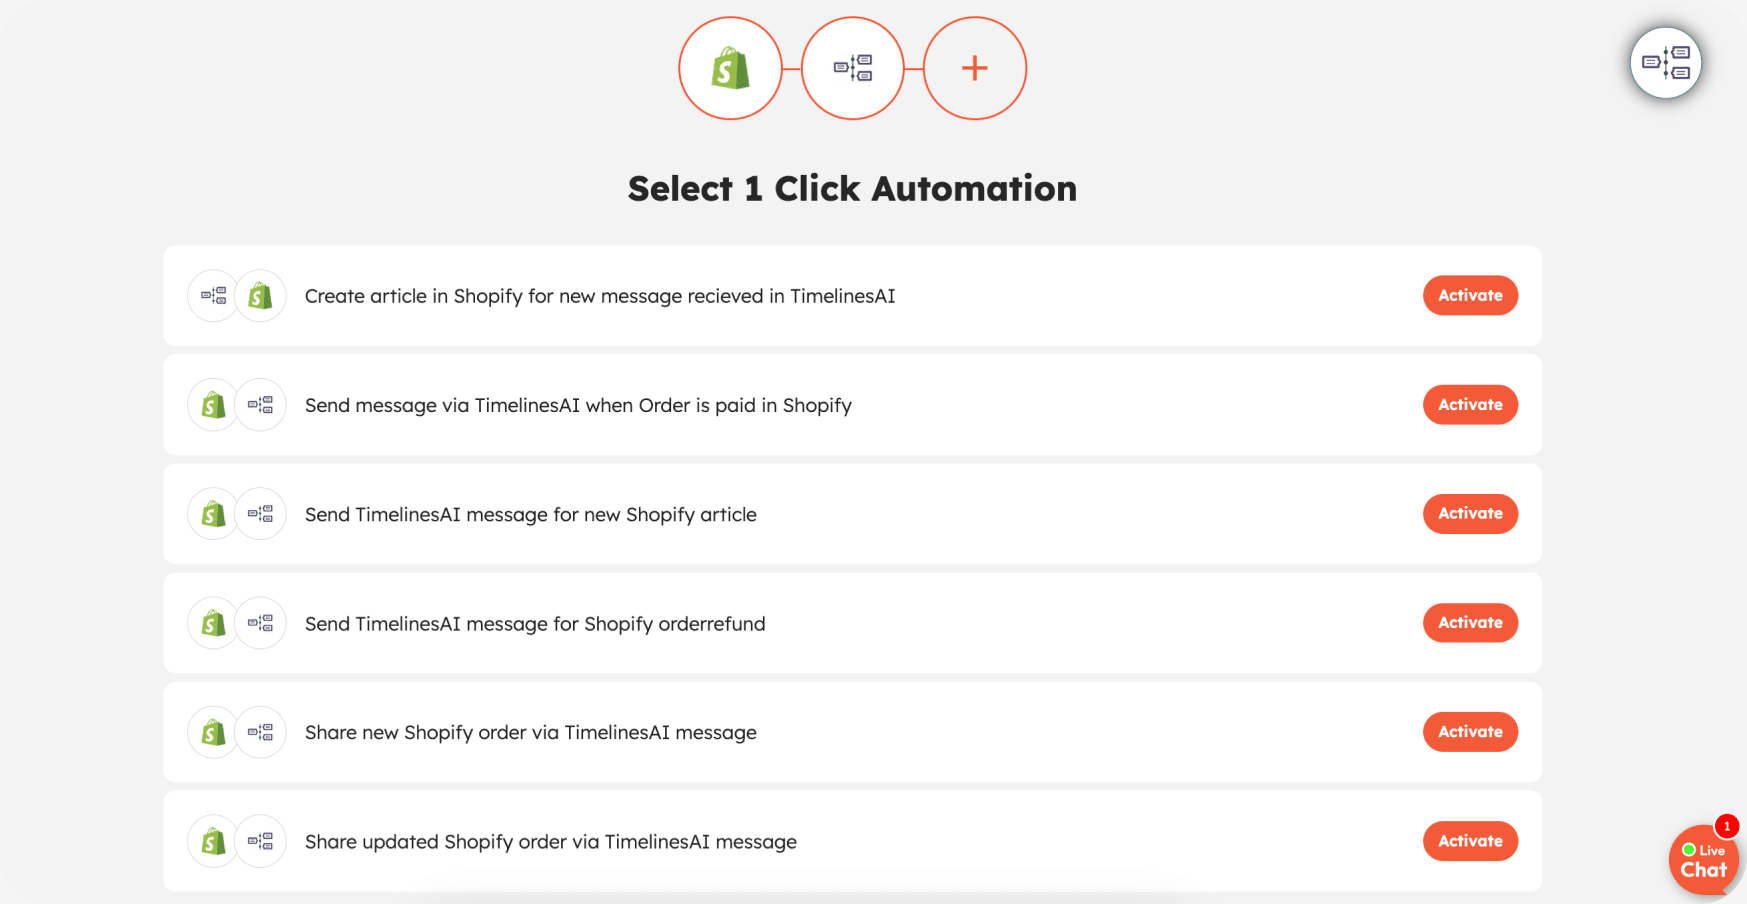The width and height of the screenshot is (1747, 904).
Task: Activate 'Send TimelinesAI message for new Shopify article'
Action: click(x=1470, y=513)
